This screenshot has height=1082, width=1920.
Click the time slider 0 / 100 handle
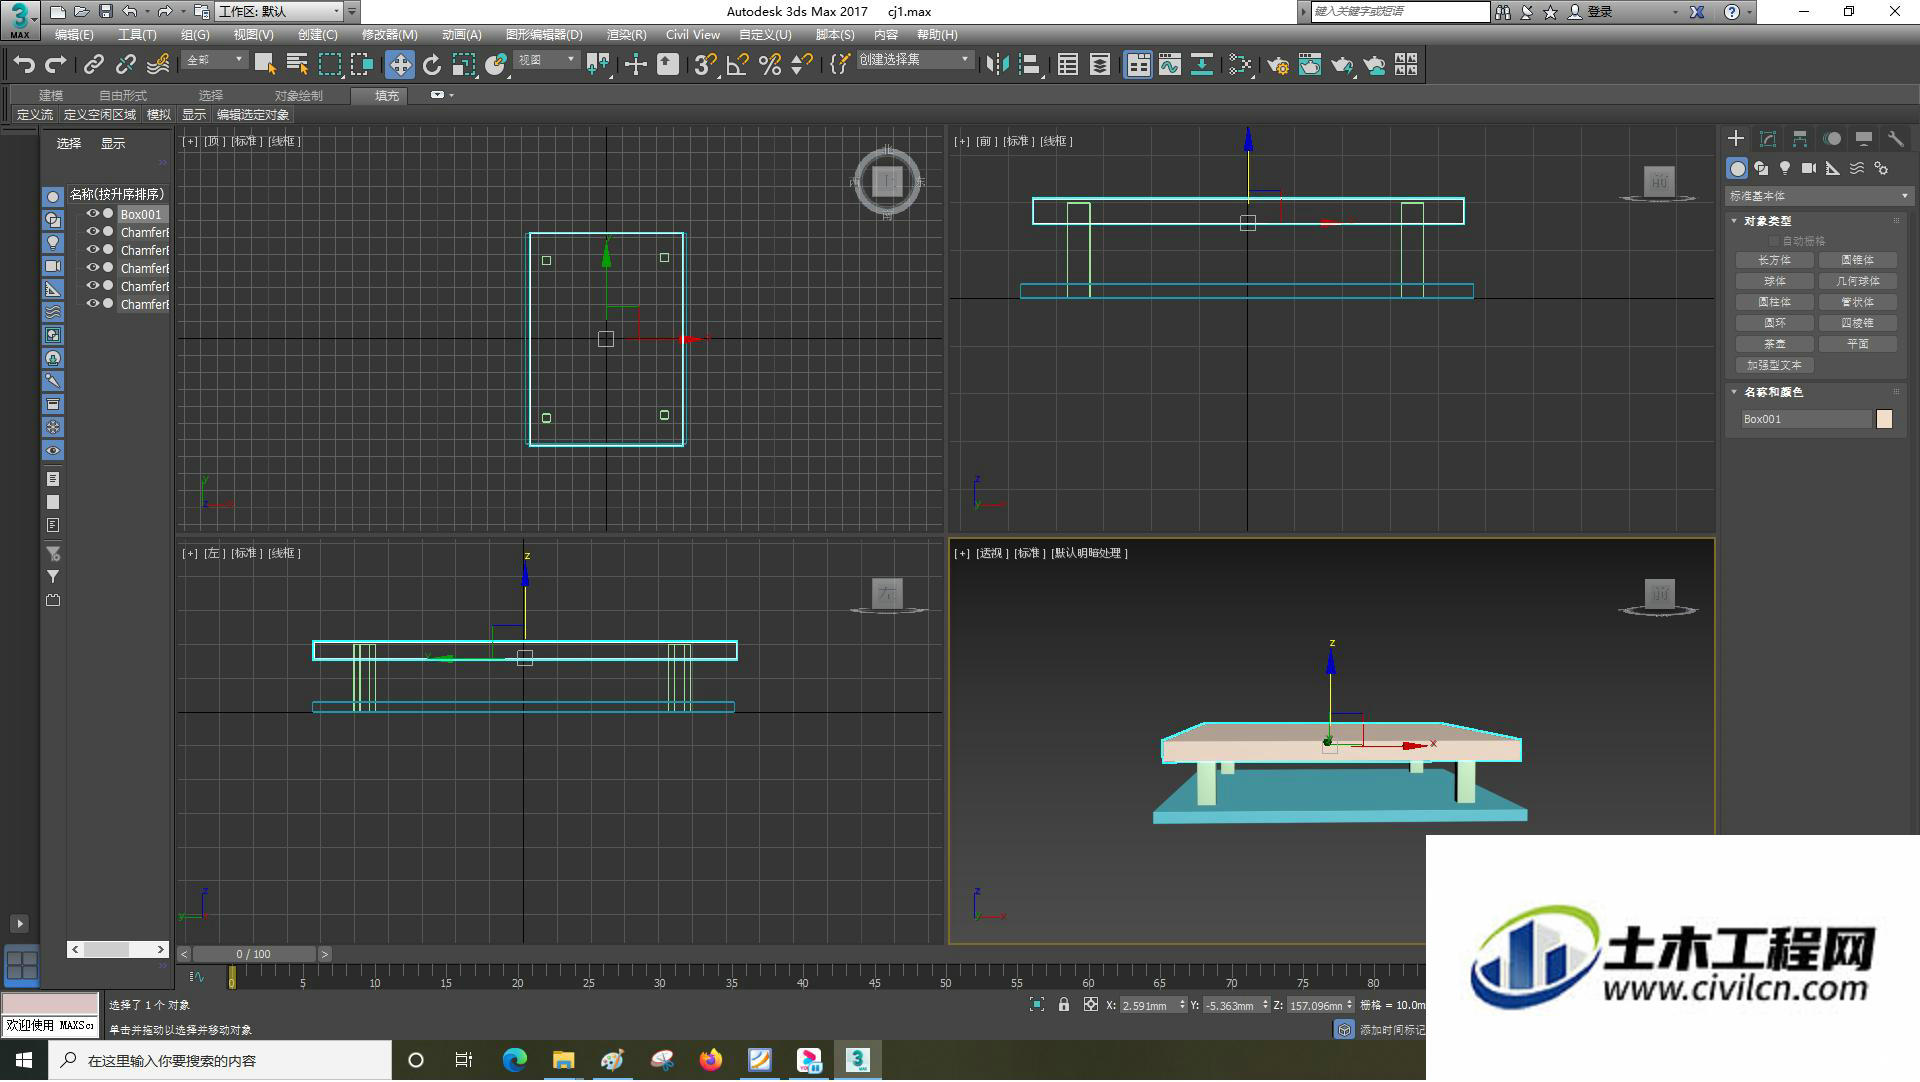[x=254, y=954]
